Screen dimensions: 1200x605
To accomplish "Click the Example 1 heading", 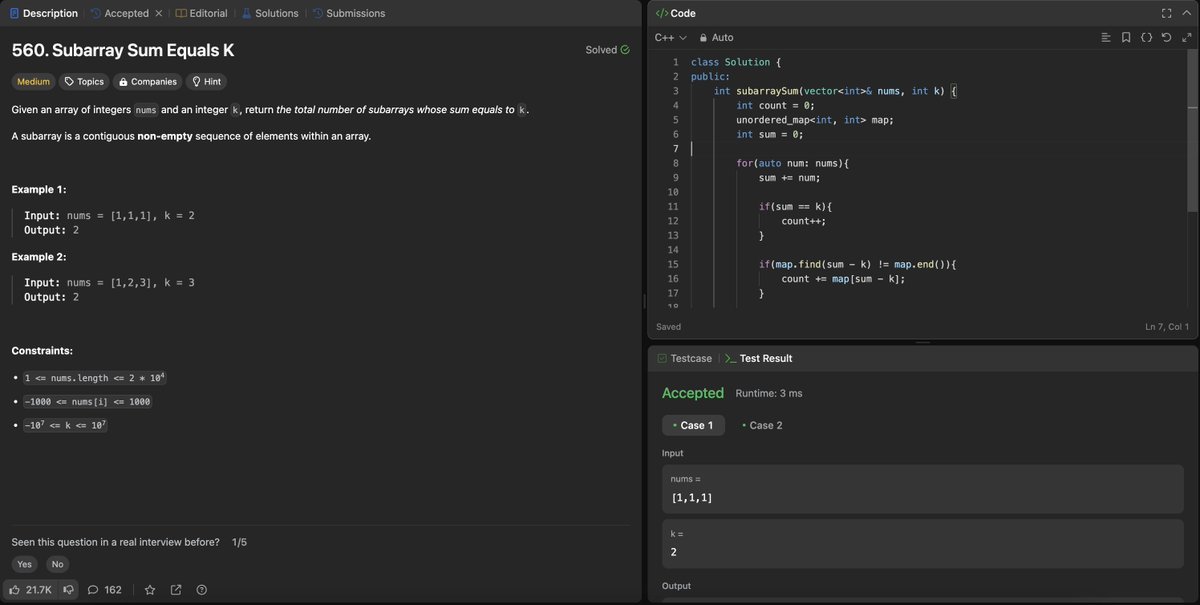I will click(x=39, y=189).
